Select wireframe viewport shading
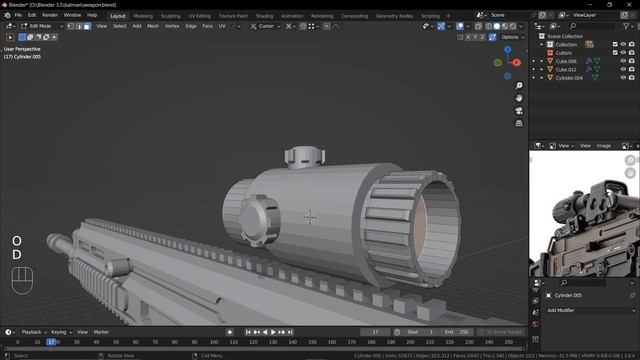The image size is (640, 360). 489,26
